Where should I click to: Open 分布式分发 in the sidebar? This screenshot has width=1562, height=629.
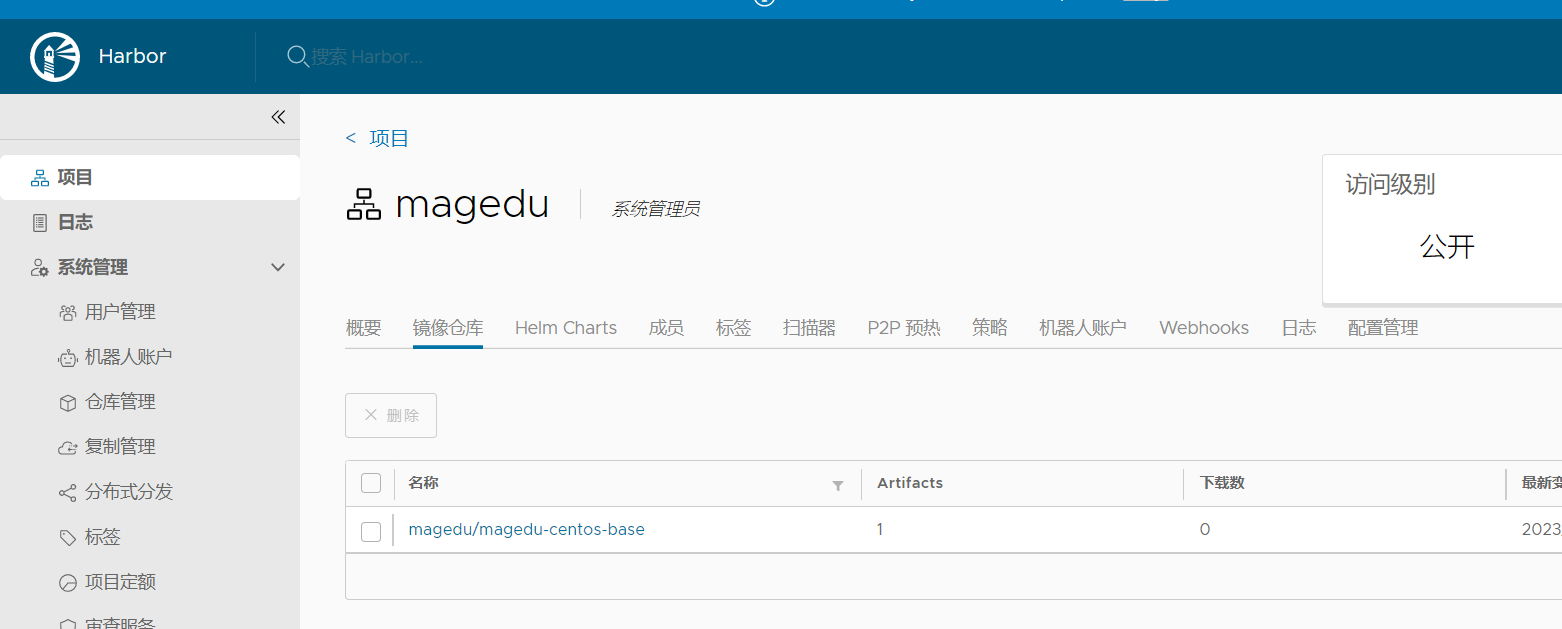(x=129, y=493)
